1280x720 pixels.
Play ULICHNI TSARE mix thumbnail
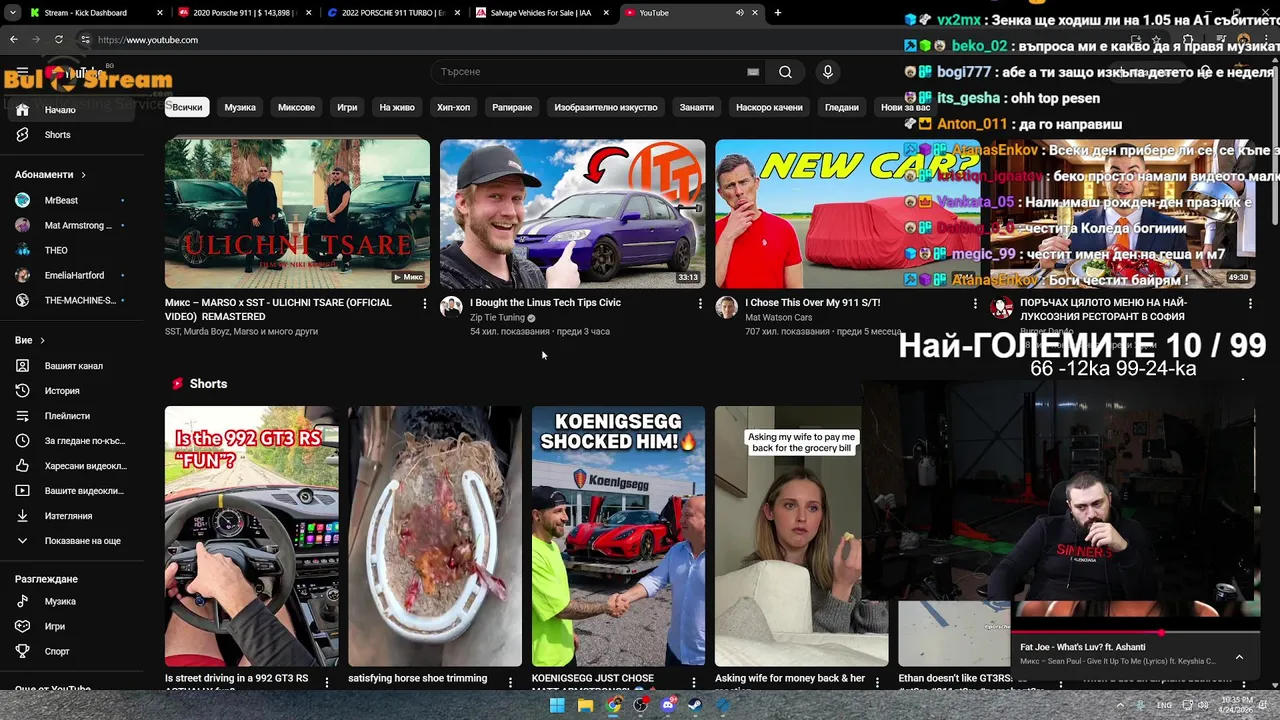pos(297,213)
